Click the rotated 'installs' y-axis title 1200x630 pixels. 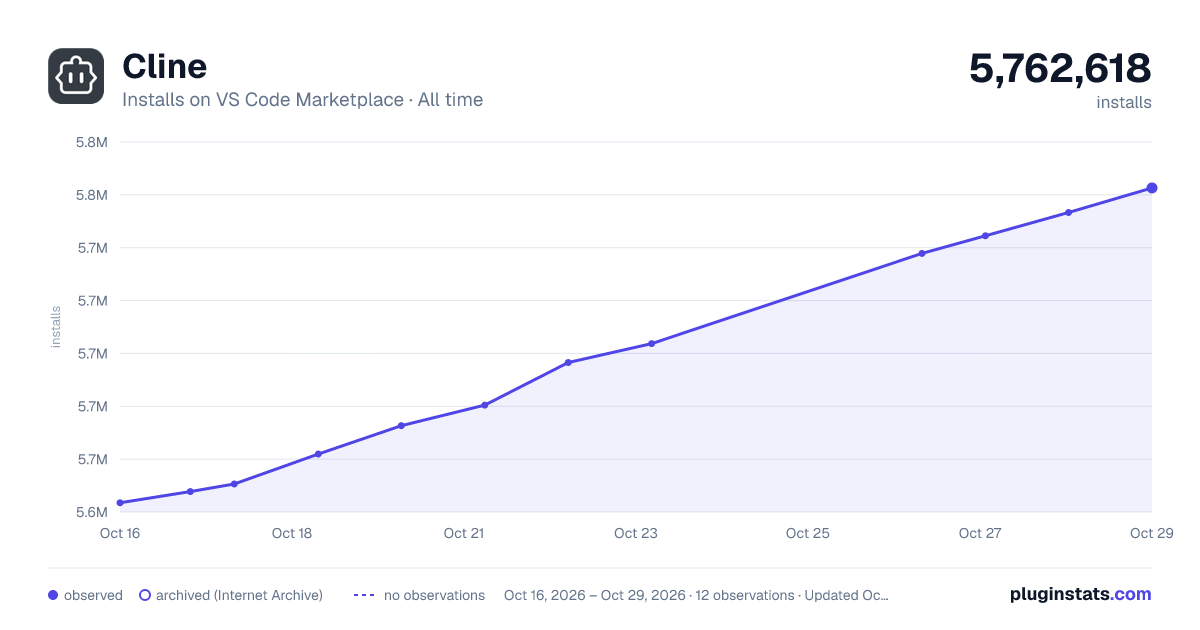click(56, 327)
